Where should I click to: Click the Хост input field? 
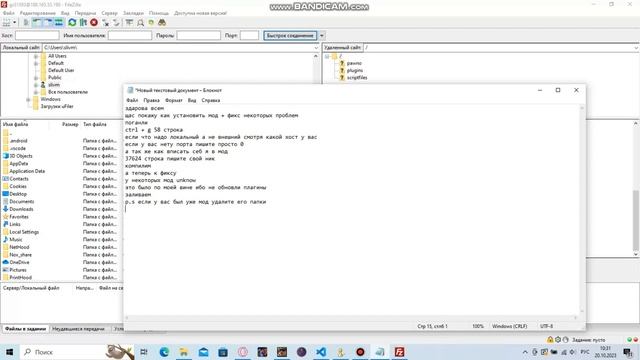(37, 36)
